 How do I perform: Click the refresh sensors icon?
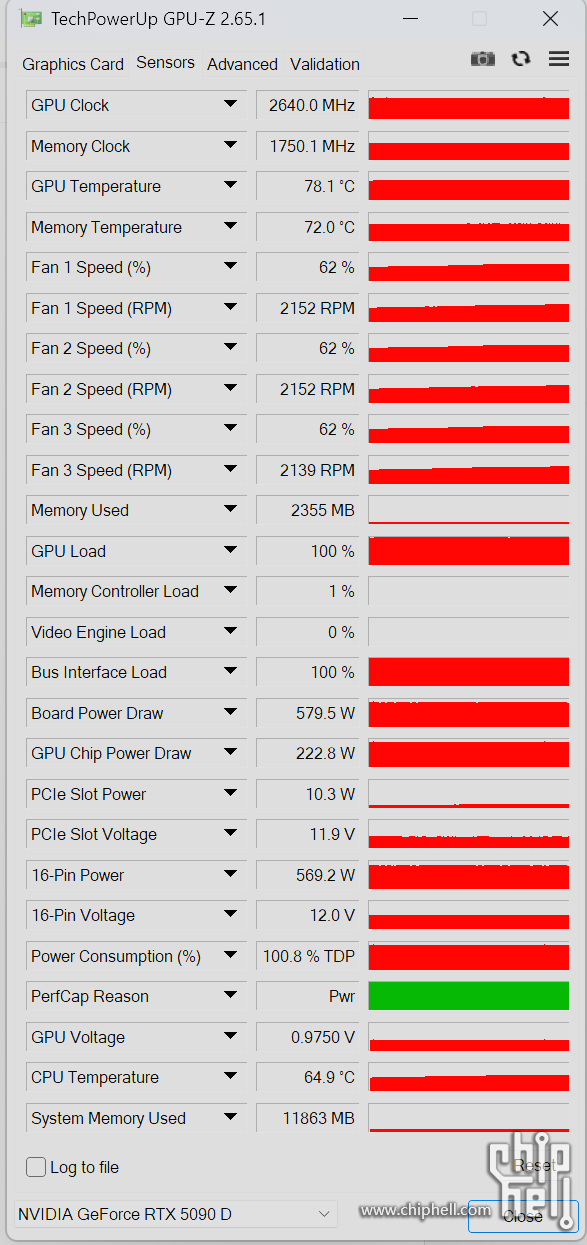tap(520, 59)
